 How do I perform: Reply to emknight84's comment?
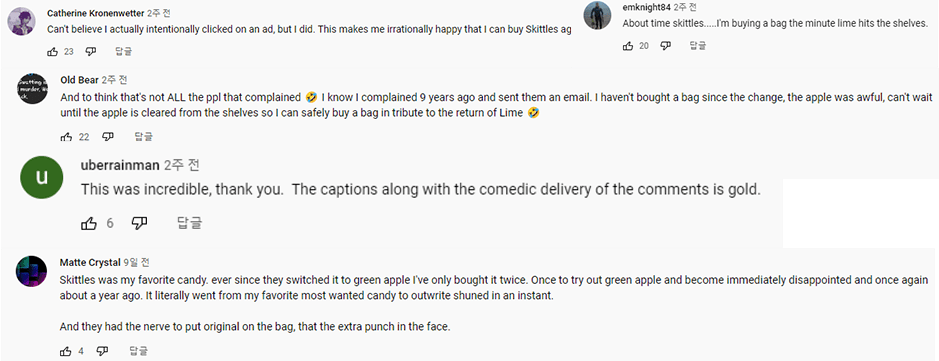click(x=698, y=45)
